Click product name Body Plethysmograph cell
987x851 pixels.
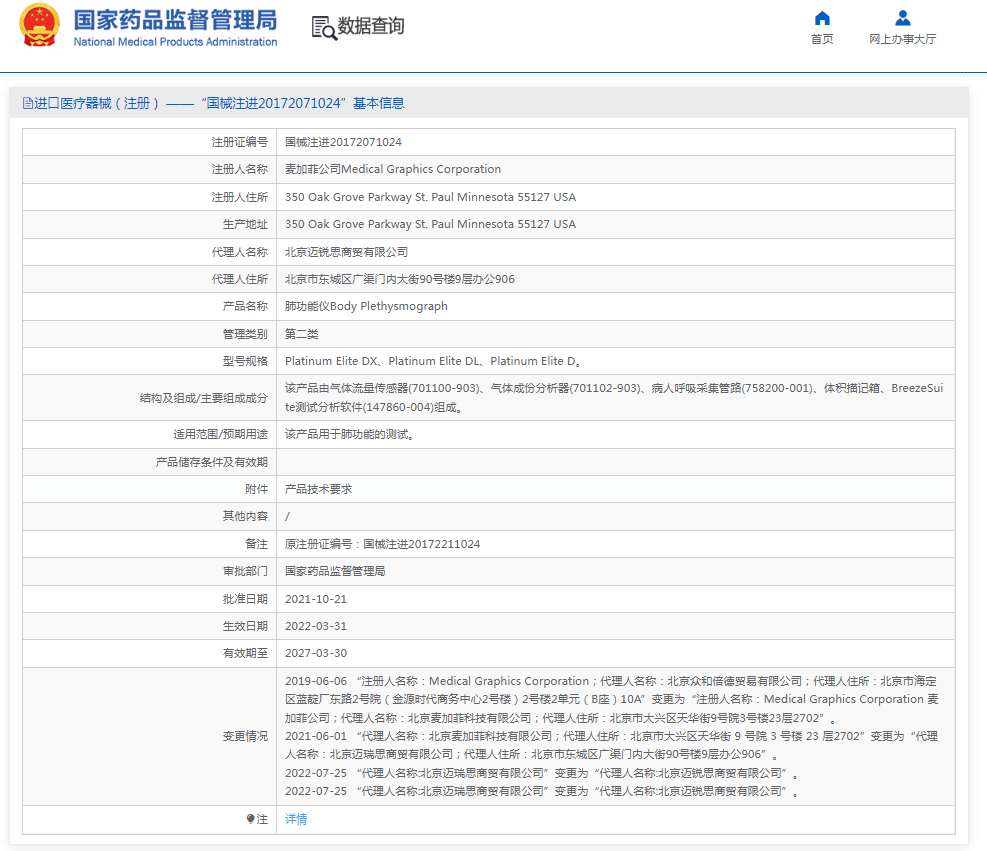coord(366,306)
